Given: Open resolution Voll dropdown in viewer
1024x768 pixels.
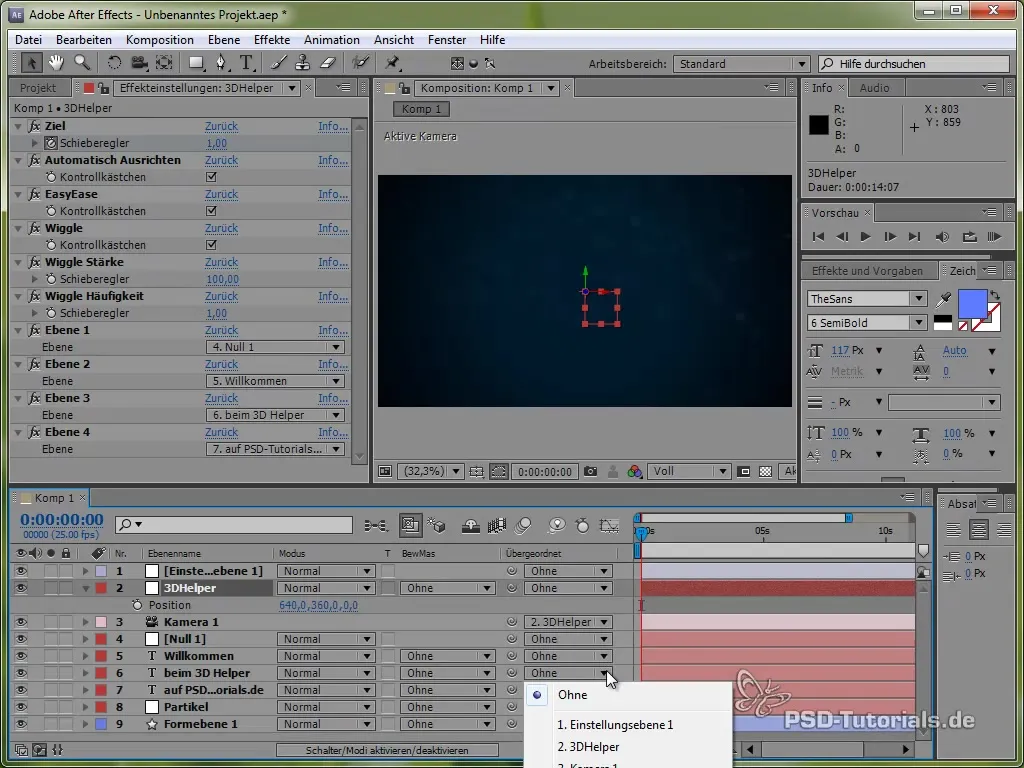Looking at the screenshot, I should pos(689,472).
